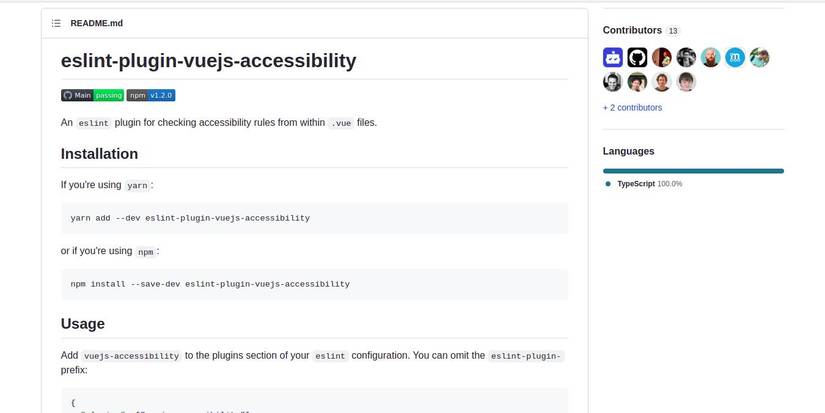Click the npm install command code block
825x413 pixels.
point(314,284)
